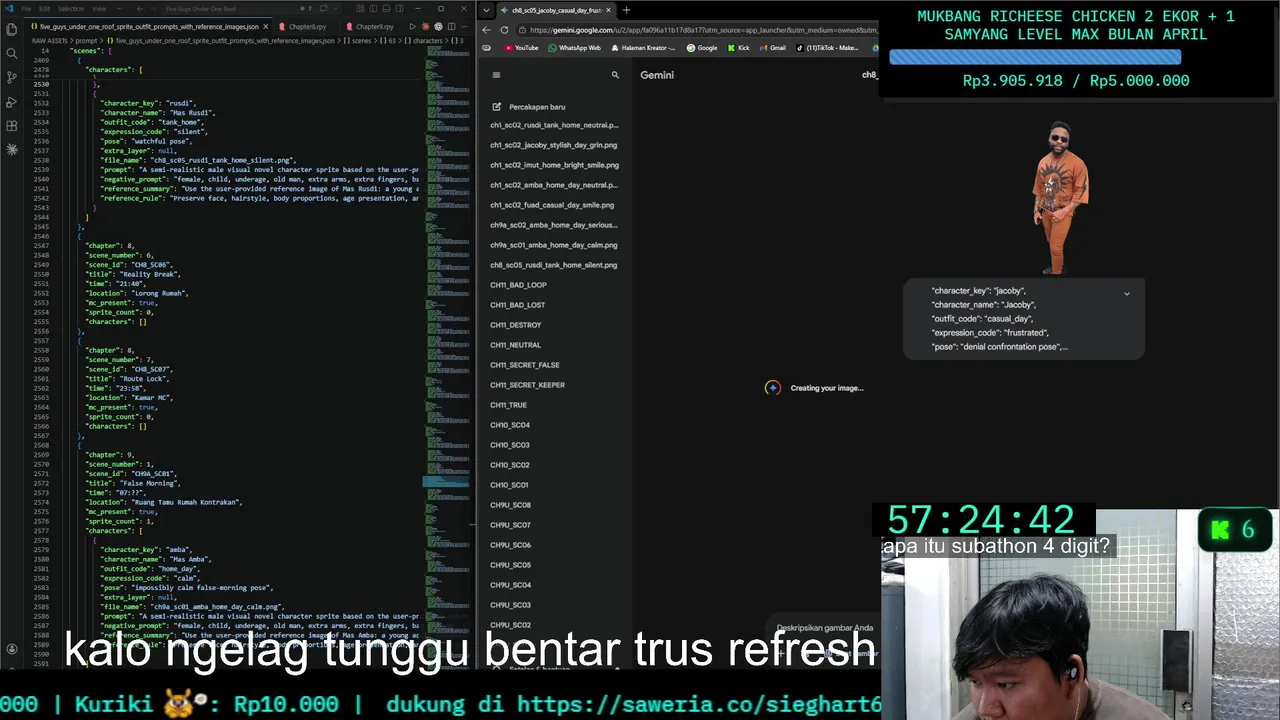The width and height of the screenshot is (1280, 720).
Task: Select the ch8_sc05_jacoby browser tab
Action: point(555,10)
